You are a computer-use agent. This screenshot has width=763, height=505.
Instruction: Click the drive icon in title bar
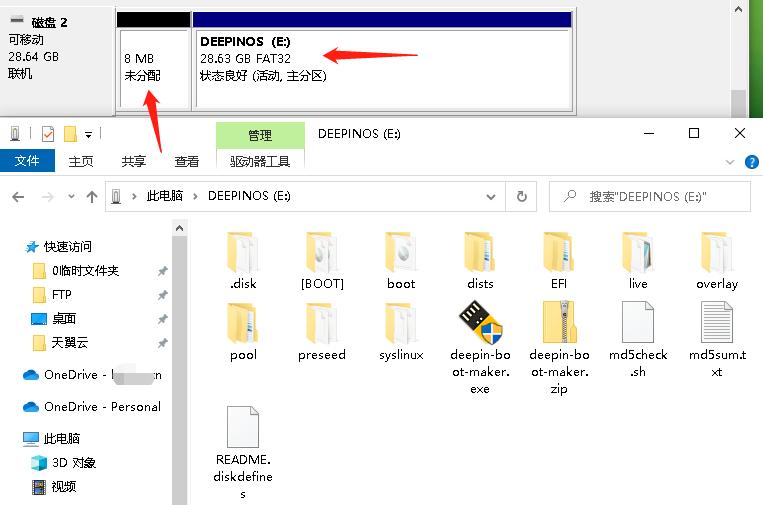(x=15, y=133)
